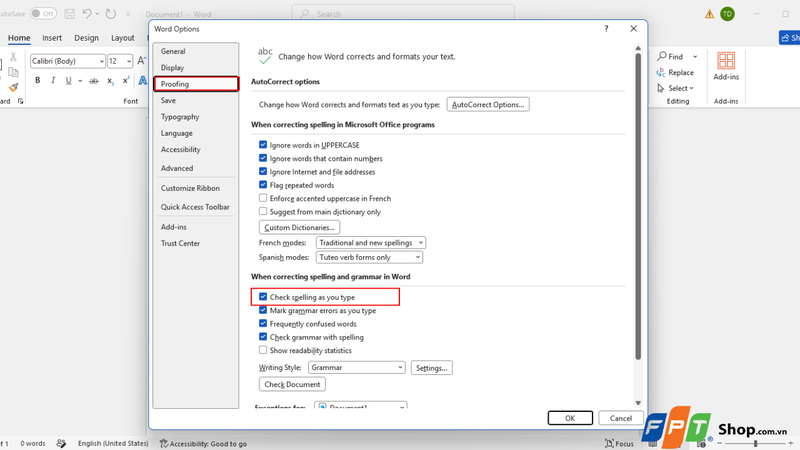Click Find in Editing group
The width and height of the screenshot is (800, 450).
(x=670, y=57)
